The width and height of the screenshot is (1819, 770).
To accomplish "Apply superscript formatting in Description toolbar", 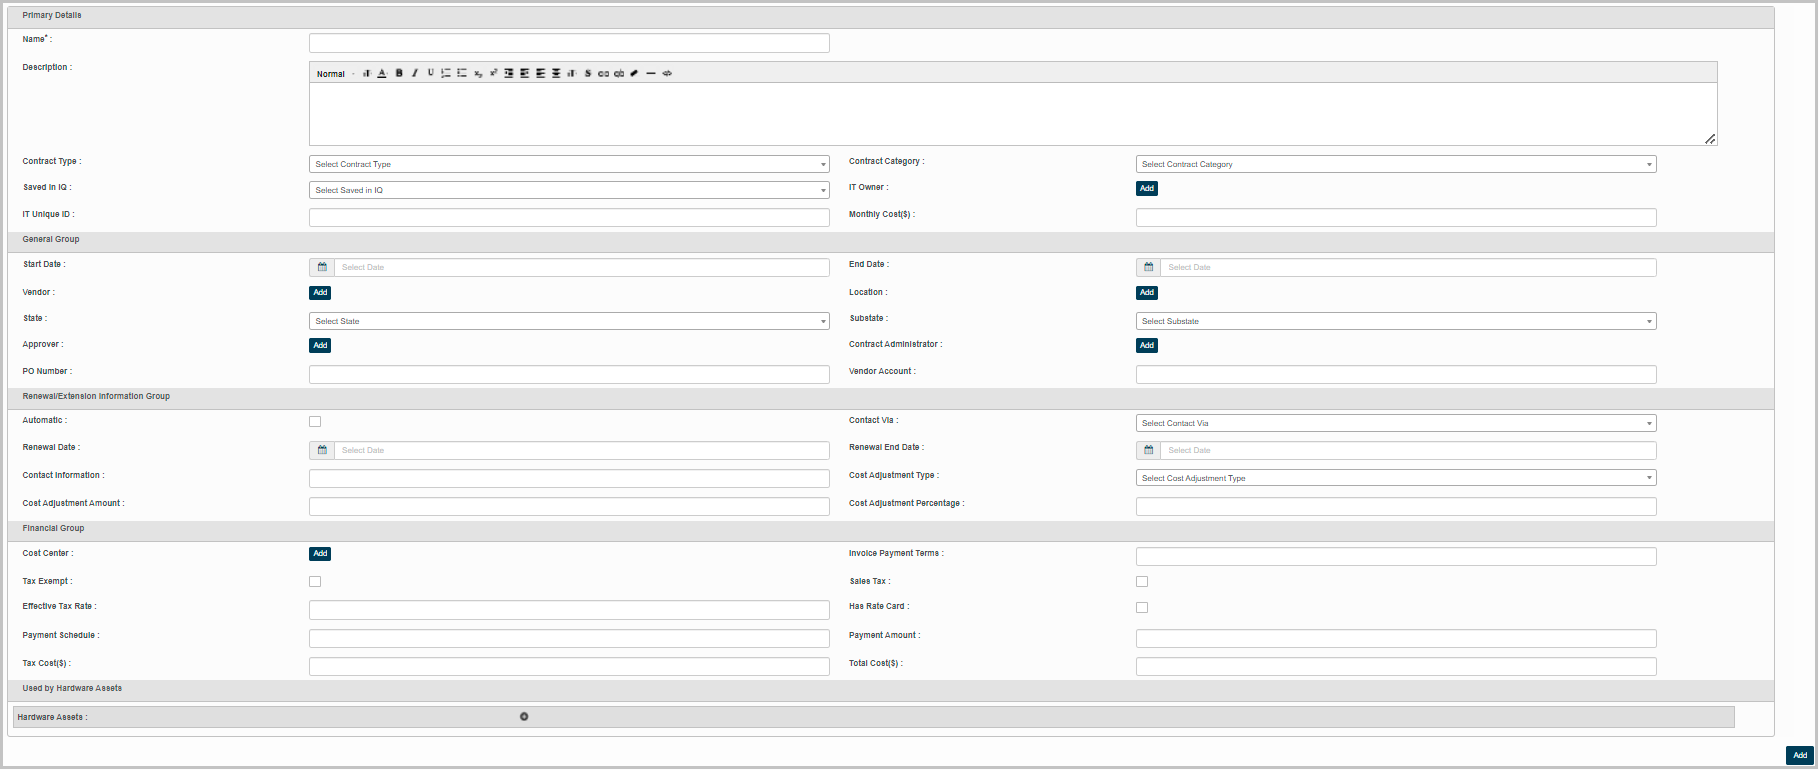I will coord(494,73).
